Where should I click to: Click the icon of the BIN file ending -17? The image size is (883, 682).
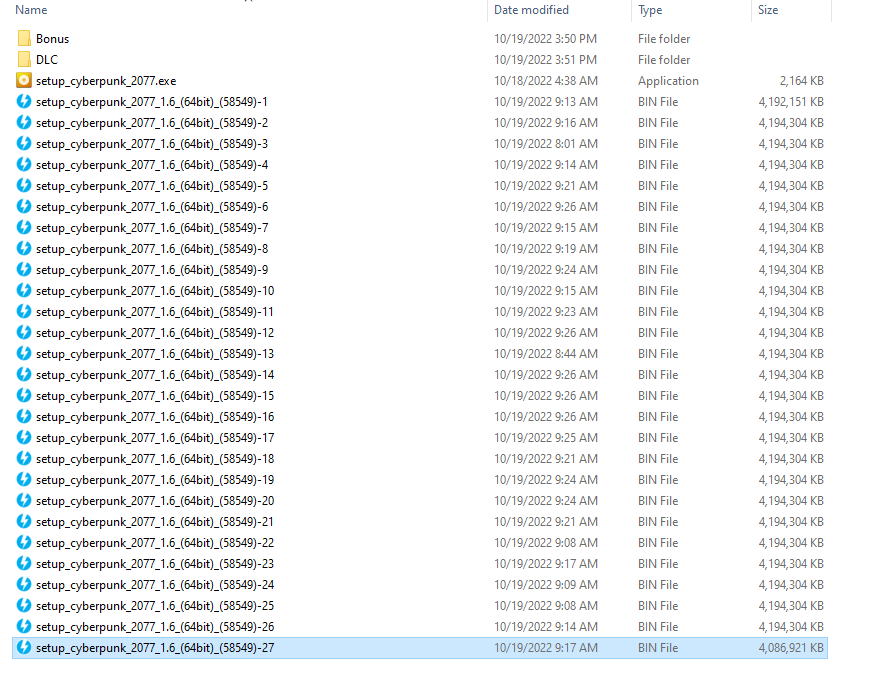pyautogui.click(x=24, y=438)
